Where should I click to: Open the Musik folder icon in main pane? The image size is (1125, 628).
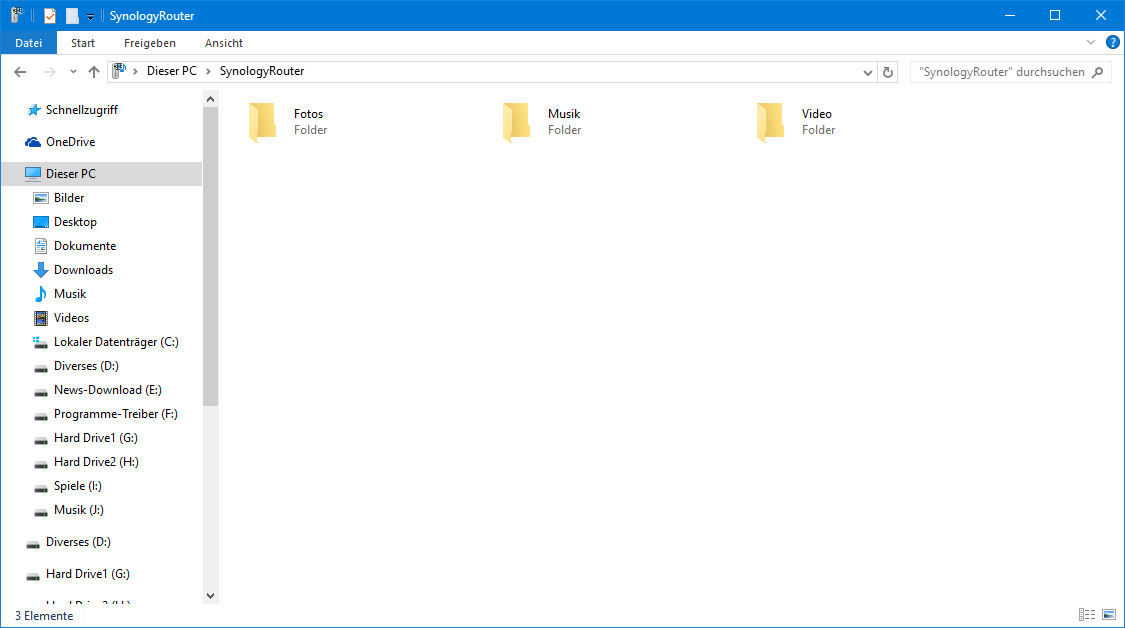(x=517, y=122)
